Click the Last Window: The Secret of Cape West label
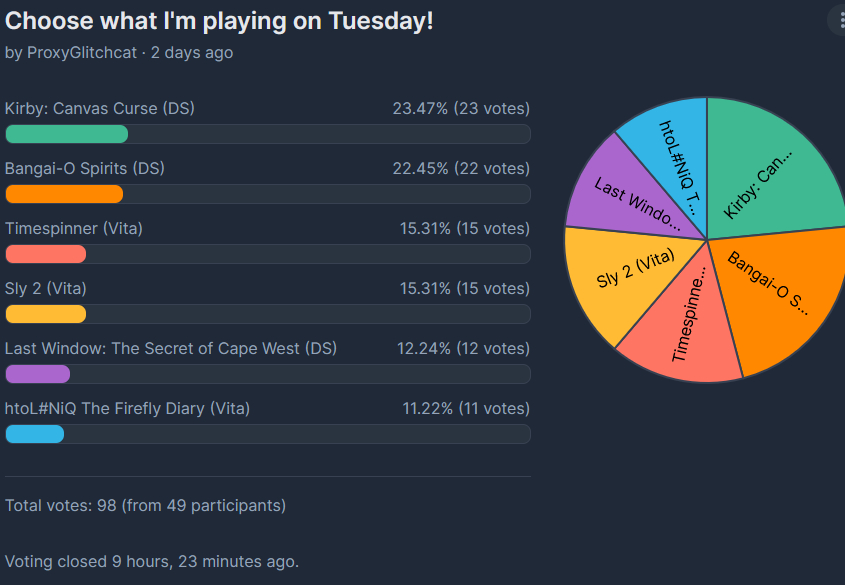 (x=171, y=349)
